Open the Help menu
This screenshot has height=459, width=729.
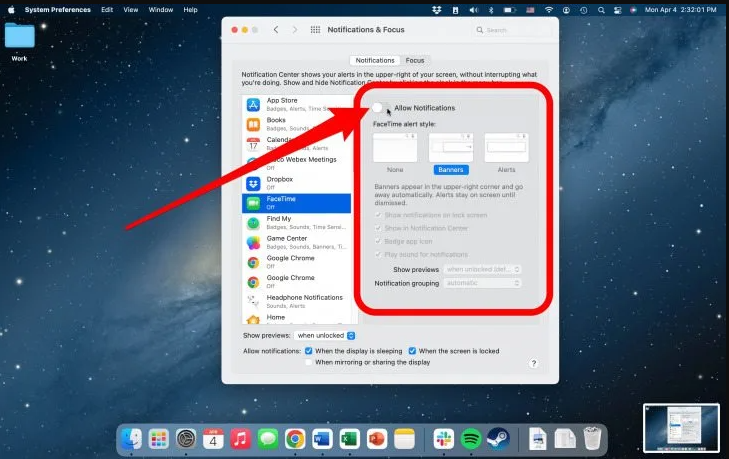pos(190,9)
